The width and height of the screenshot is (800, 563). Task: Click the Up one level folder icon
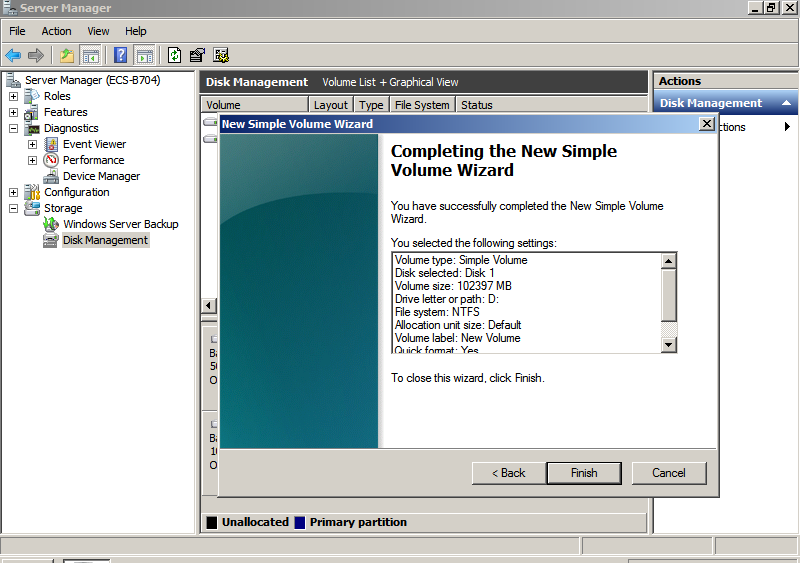point(67,55)
